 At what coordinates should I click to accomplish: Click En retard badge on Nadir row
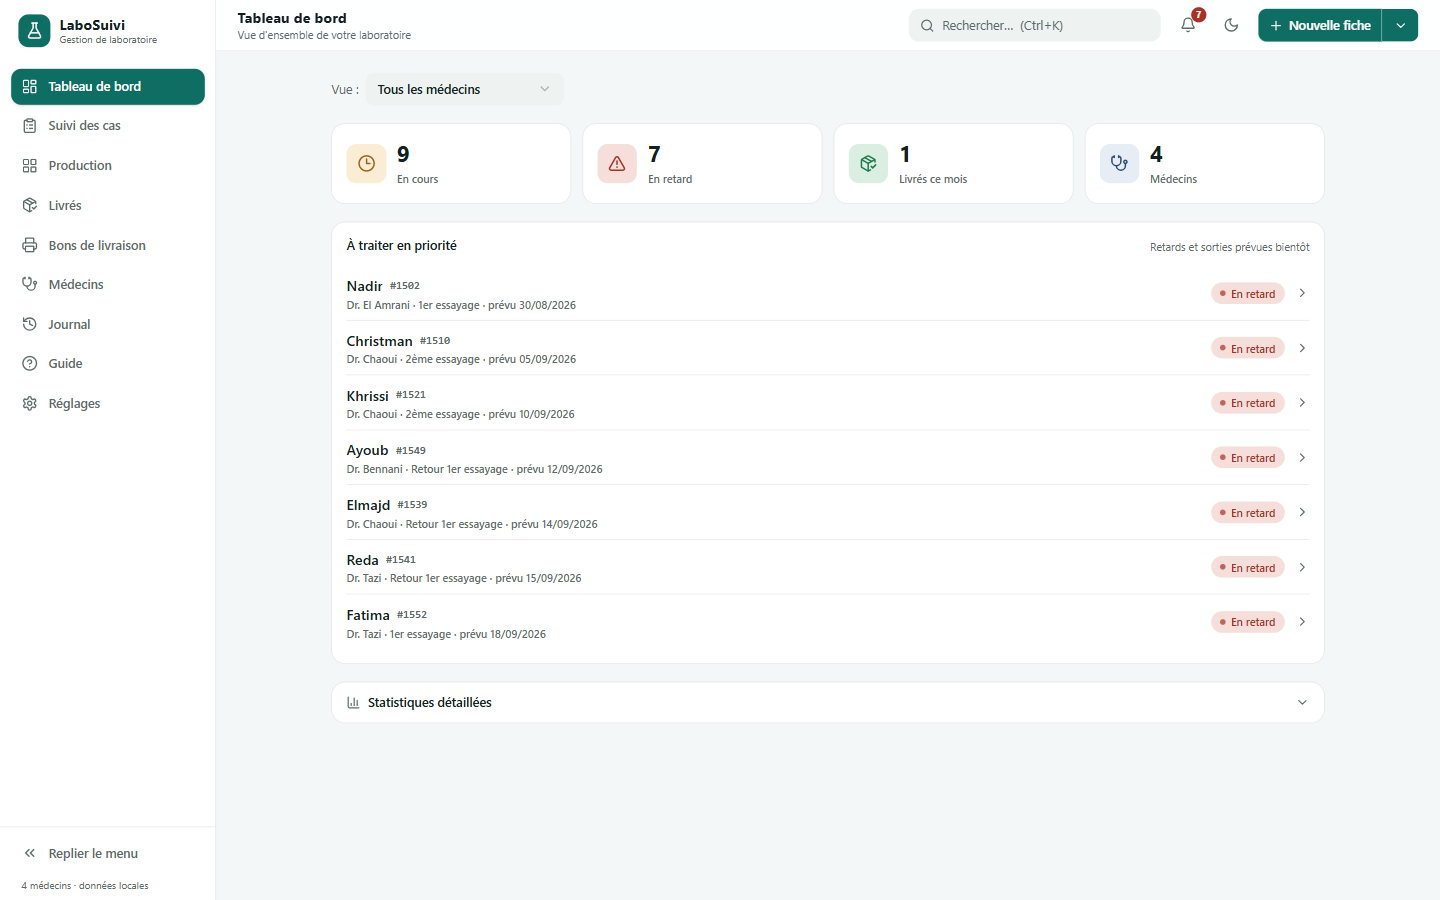pyautogui.click(x=1248, y=294)
